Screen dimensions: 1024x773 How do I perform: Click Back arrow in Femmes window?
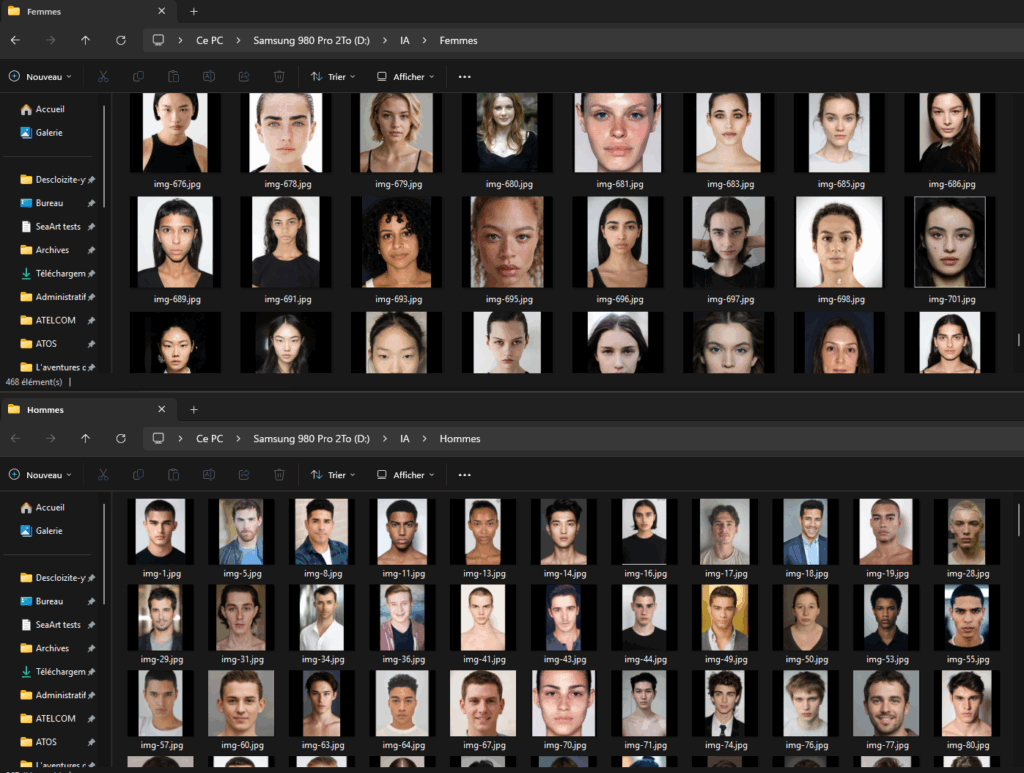pos(15,41)
